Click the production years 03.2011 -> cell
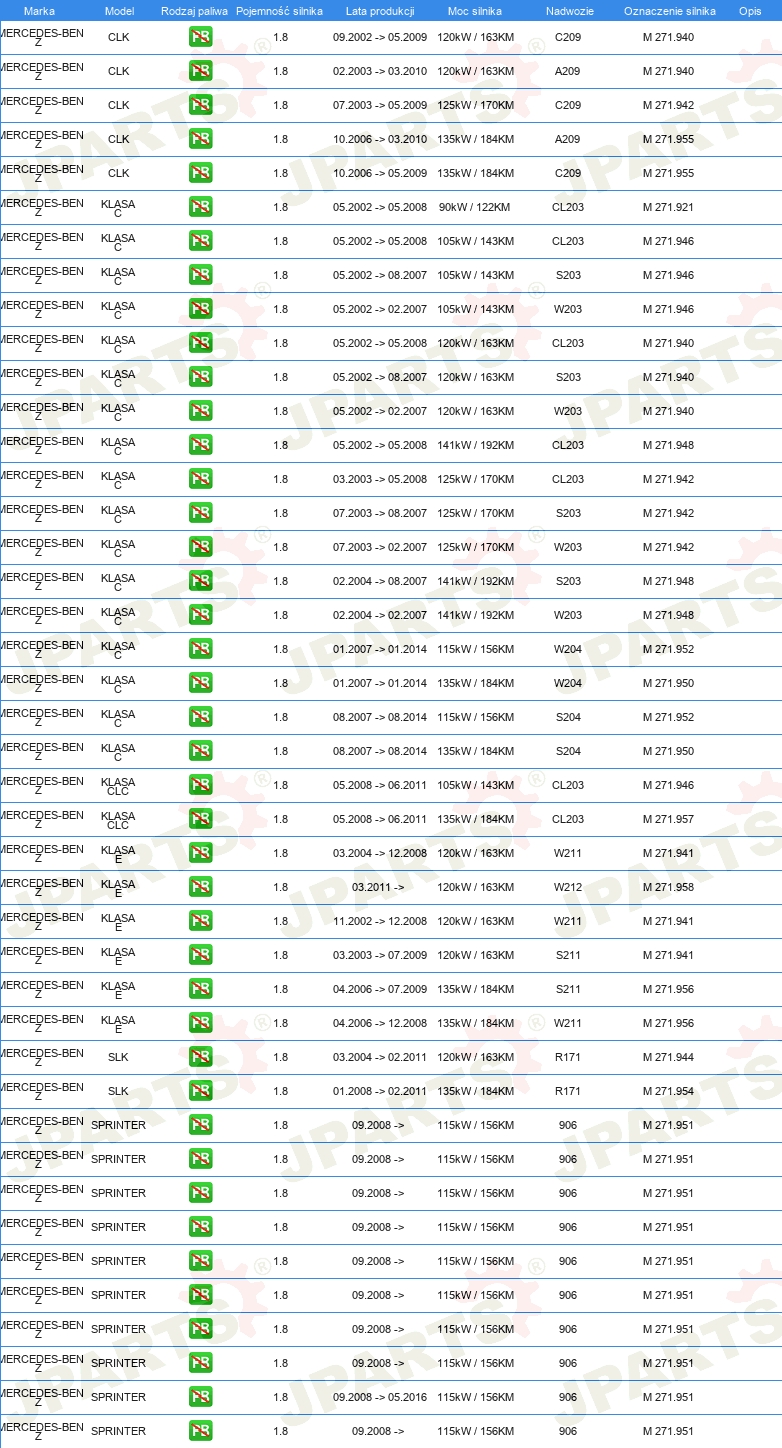This screenshot has width=782, height=1448. (x=378, y=887)
